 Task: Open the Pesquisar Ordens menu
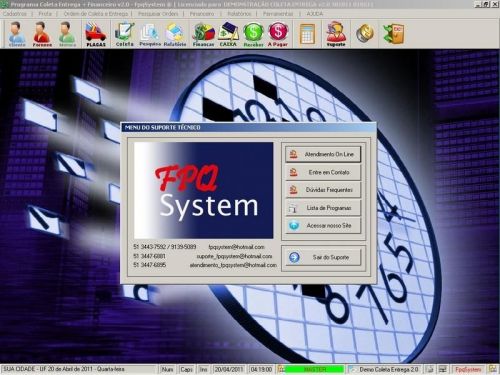pos(158,14)
